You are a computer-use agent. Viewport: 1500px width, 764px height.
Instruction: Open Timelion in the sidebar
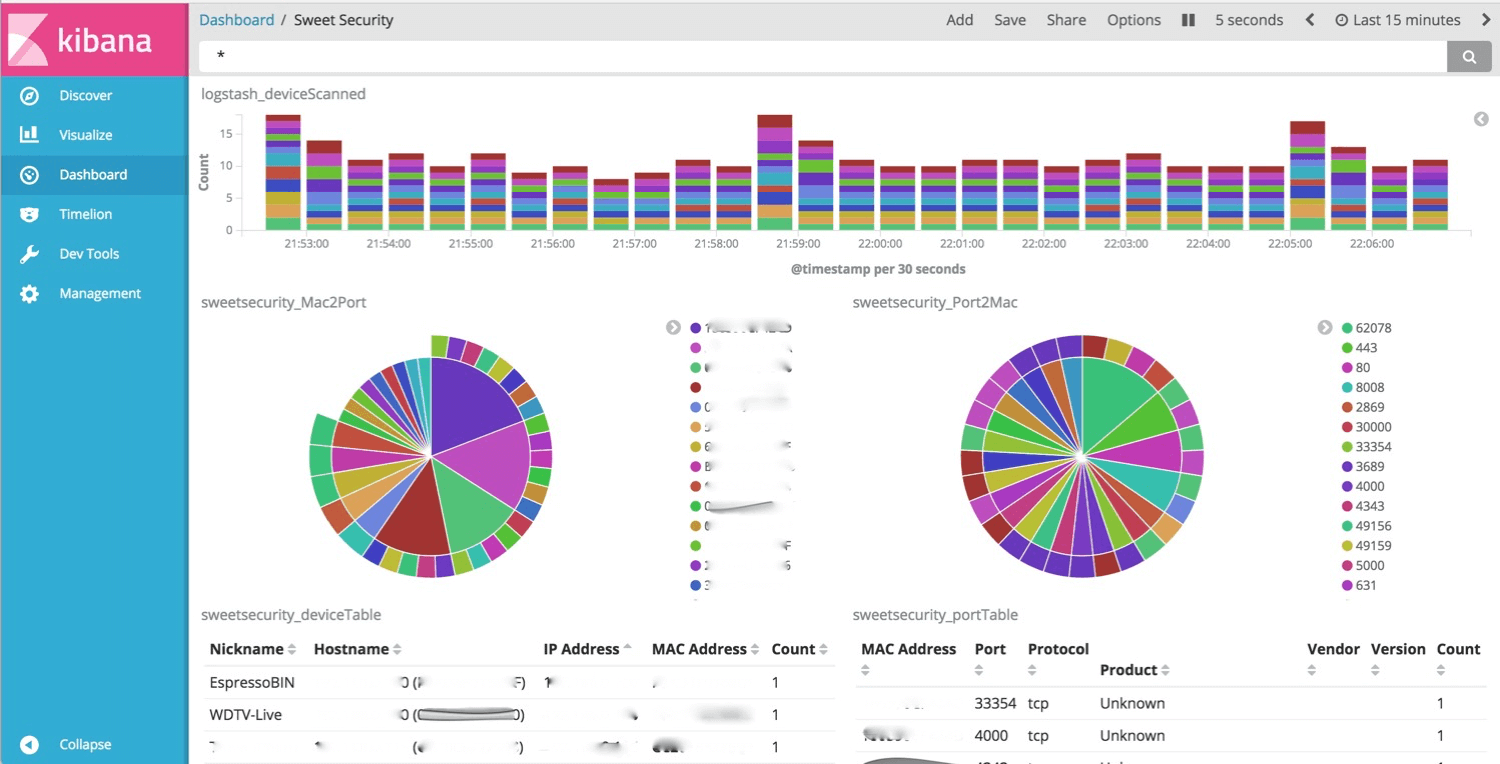pos(86,214)
